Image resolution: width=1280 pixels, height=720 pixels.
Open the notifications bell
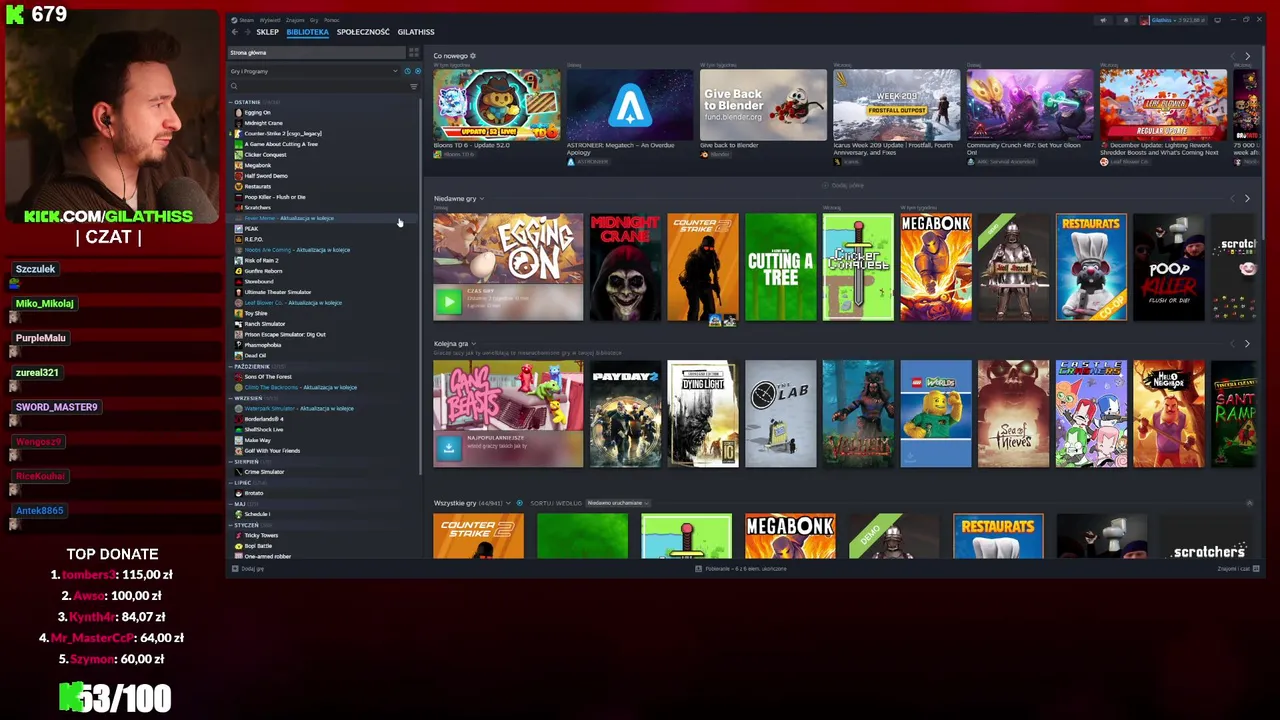(1125, 20)
